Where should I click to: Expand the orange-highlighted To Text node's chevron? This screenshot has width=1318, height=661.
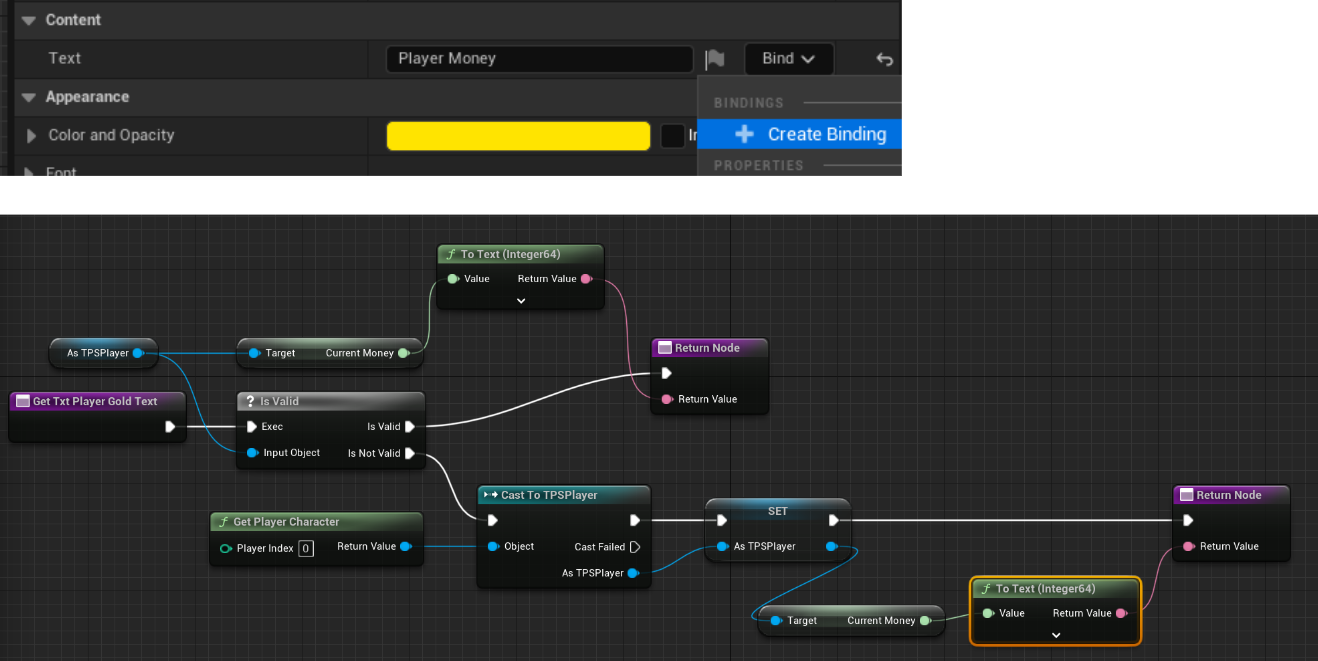pos(1056,635)
